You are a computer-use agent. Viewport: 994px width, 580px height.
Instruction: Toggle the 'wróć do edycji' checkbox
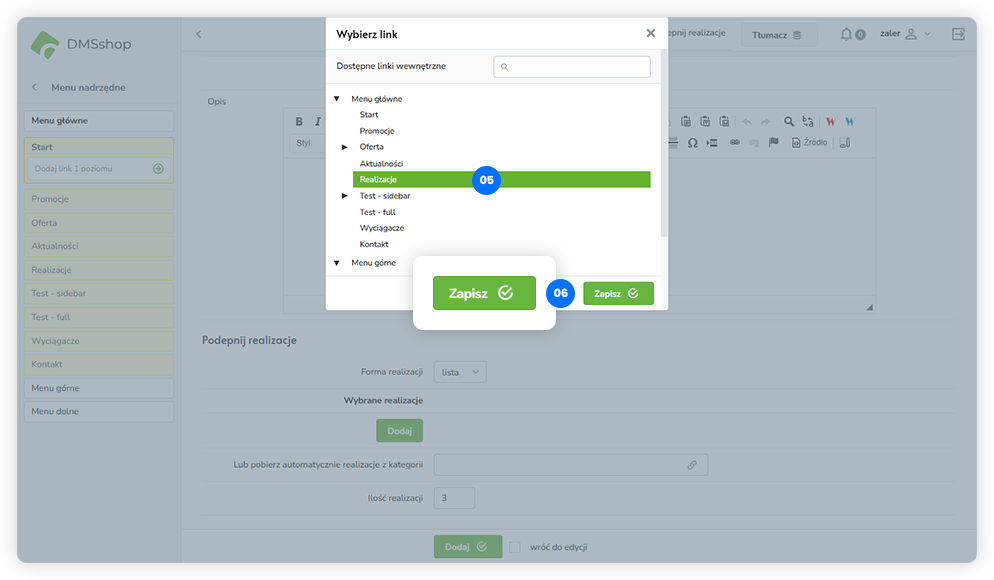[x=515, y=547]
